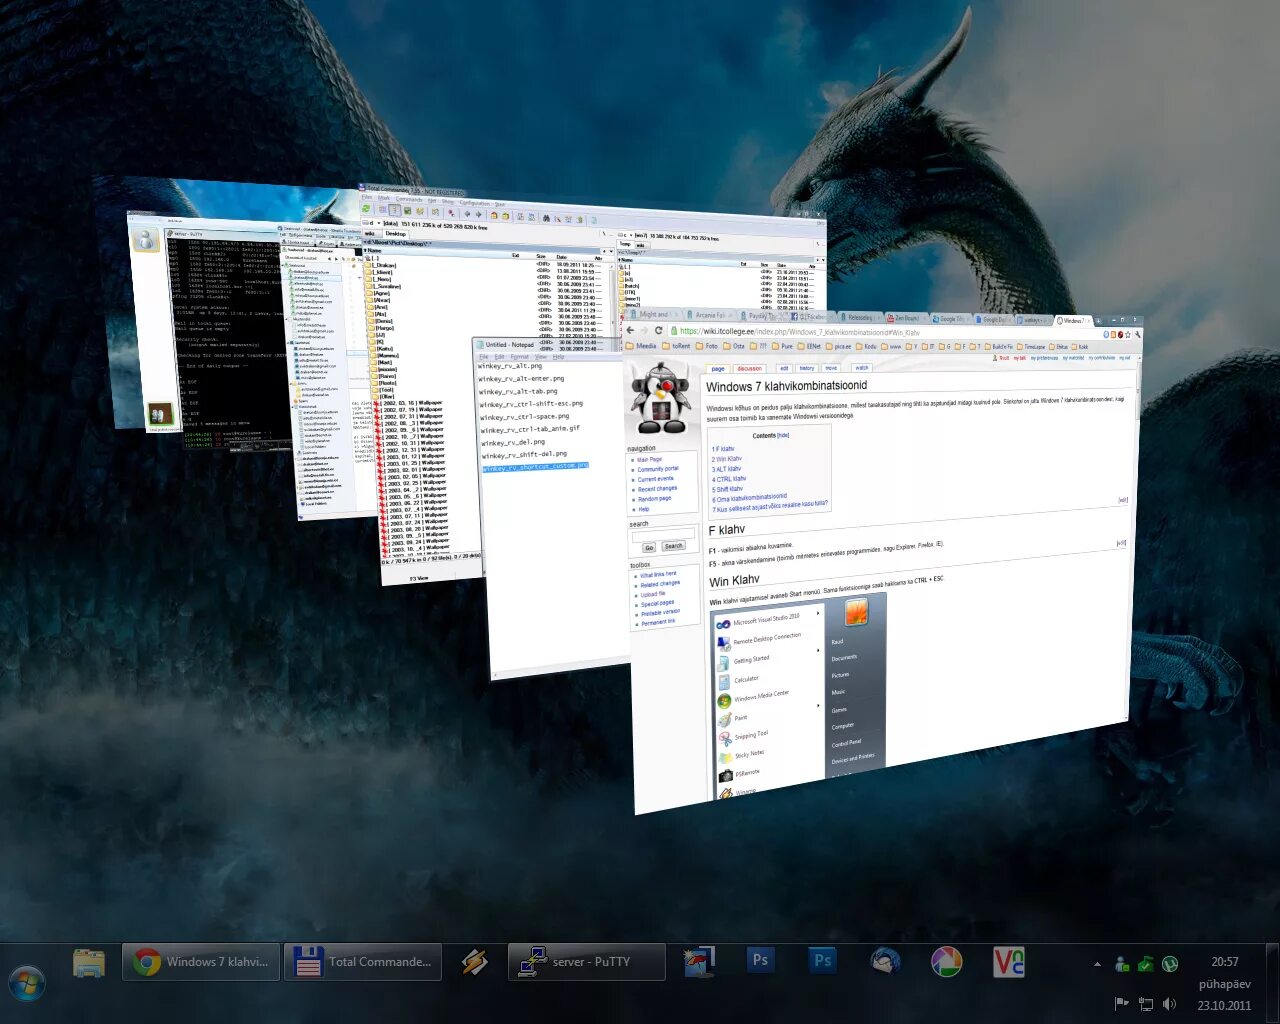Click the wiki 'Go' button
The width and height of the screenshot is (1280, 1024).
[x=649, y=547]
